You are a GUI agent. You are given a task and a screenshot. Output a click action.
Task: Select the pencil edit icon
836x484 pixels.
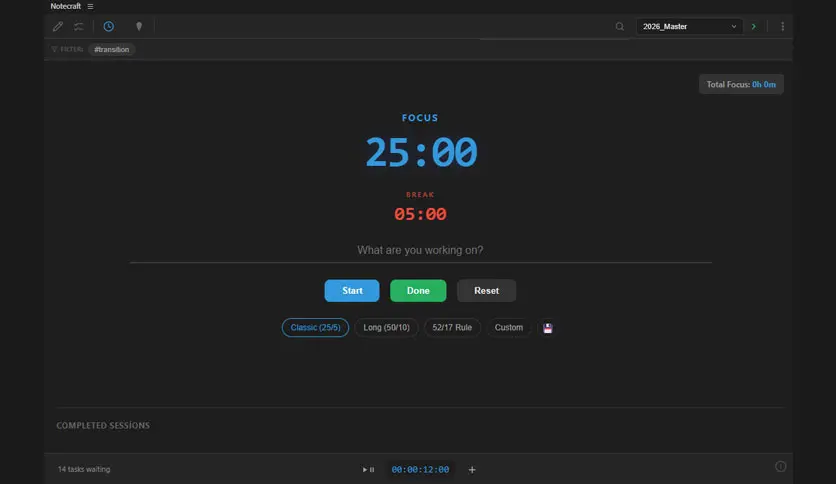(x=58, y=26)
